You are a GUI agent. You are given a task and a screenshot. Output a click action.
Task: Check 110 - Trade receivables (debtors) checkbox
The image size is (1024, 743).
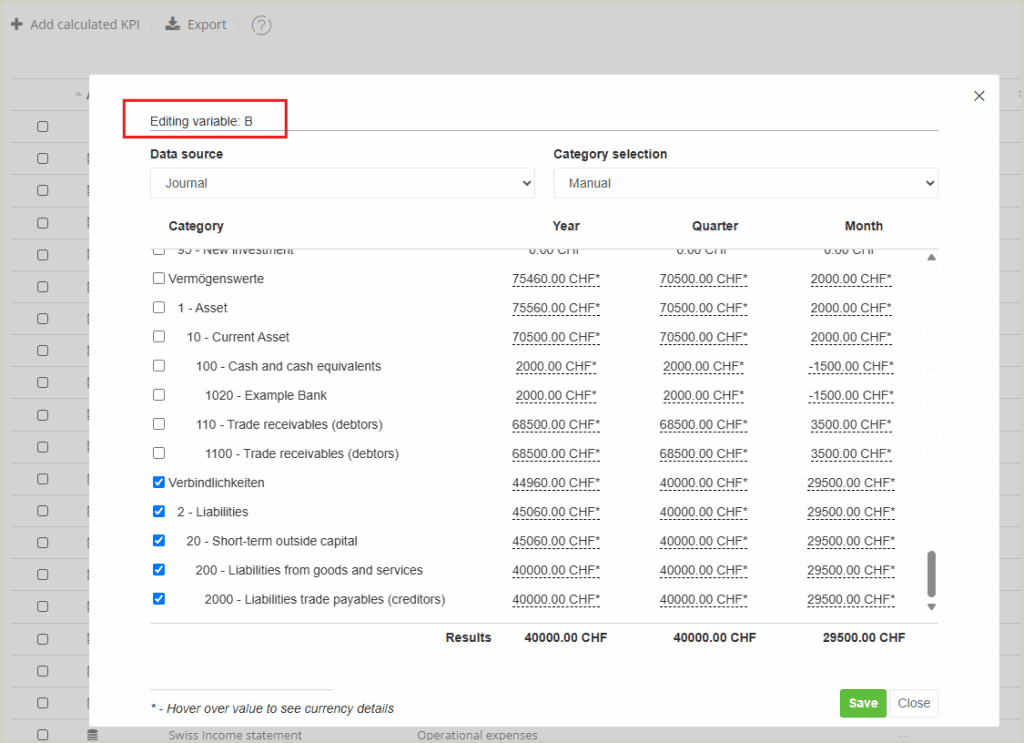point(159,424)
